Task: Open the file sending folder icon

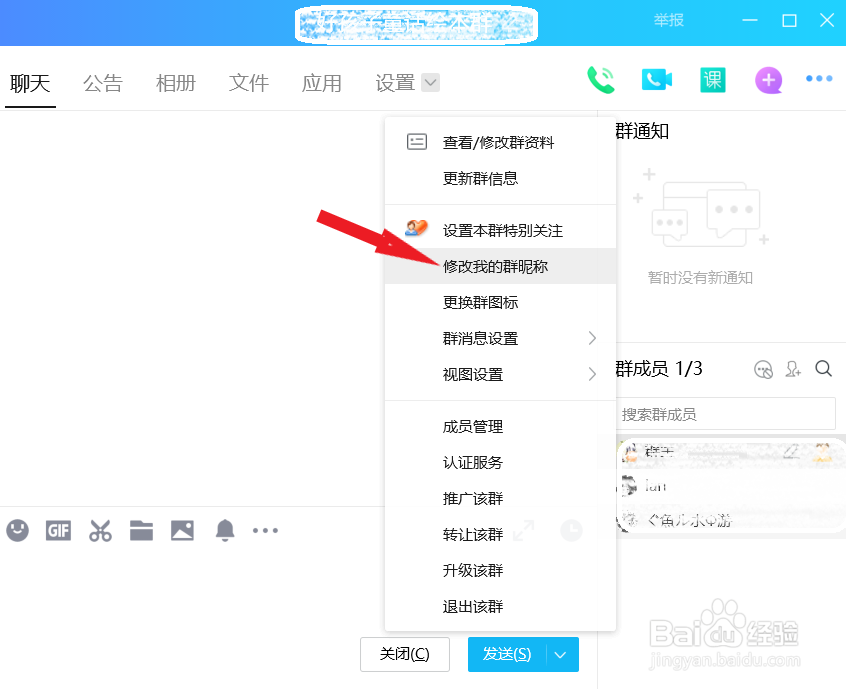Action: pyautogui.click(x=141, y=531)
